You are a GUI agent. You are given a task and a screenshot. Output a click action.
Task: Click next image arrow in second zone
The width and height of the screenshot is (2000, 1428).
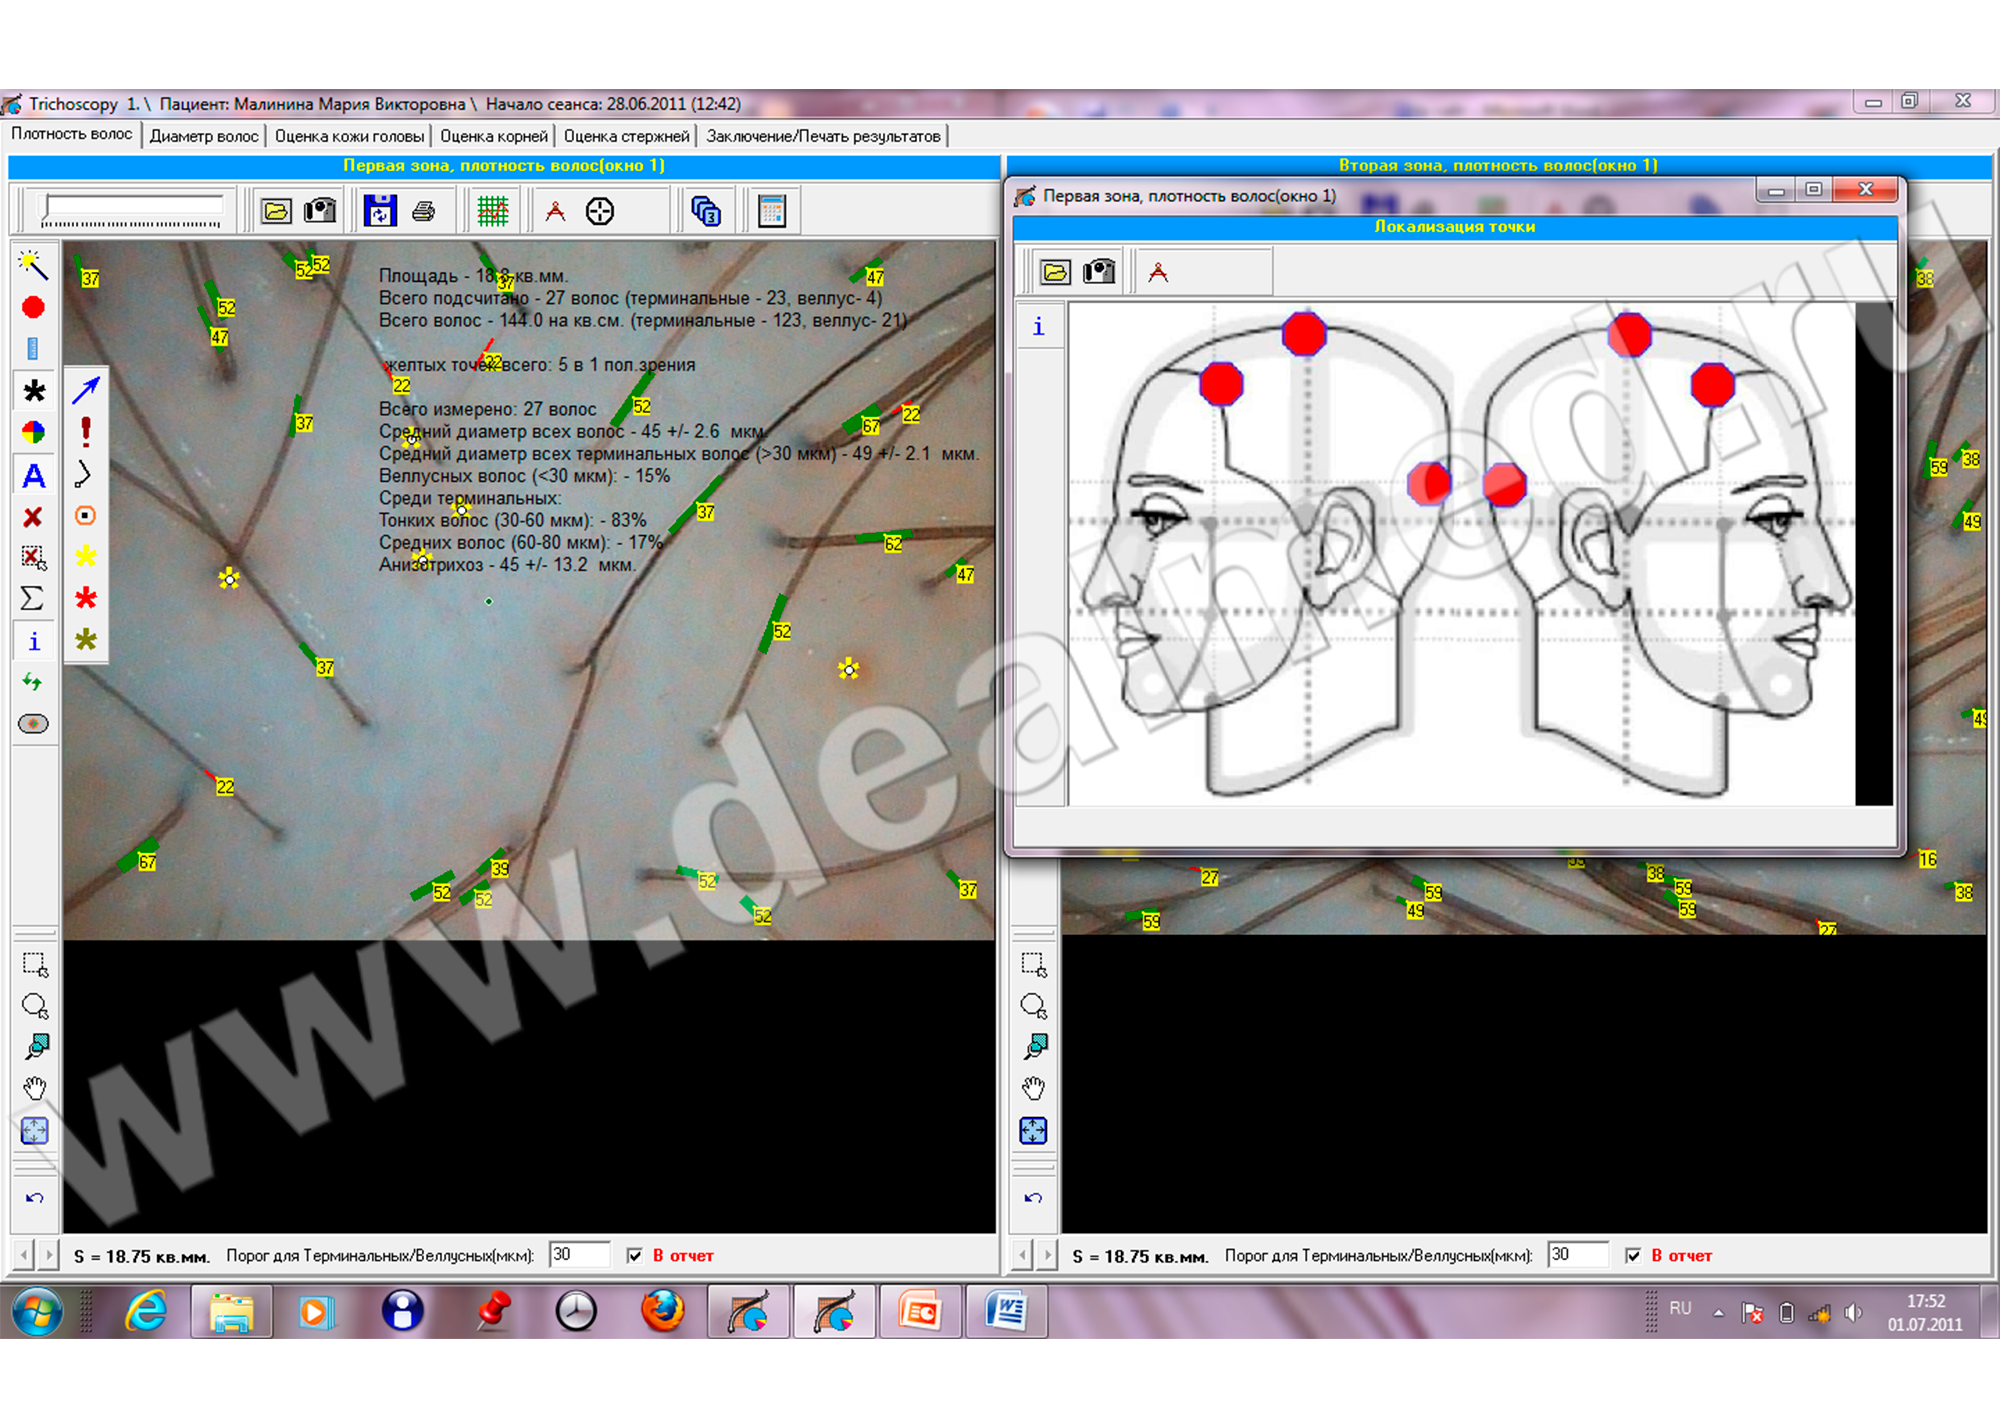[x=1048, y=1255]
